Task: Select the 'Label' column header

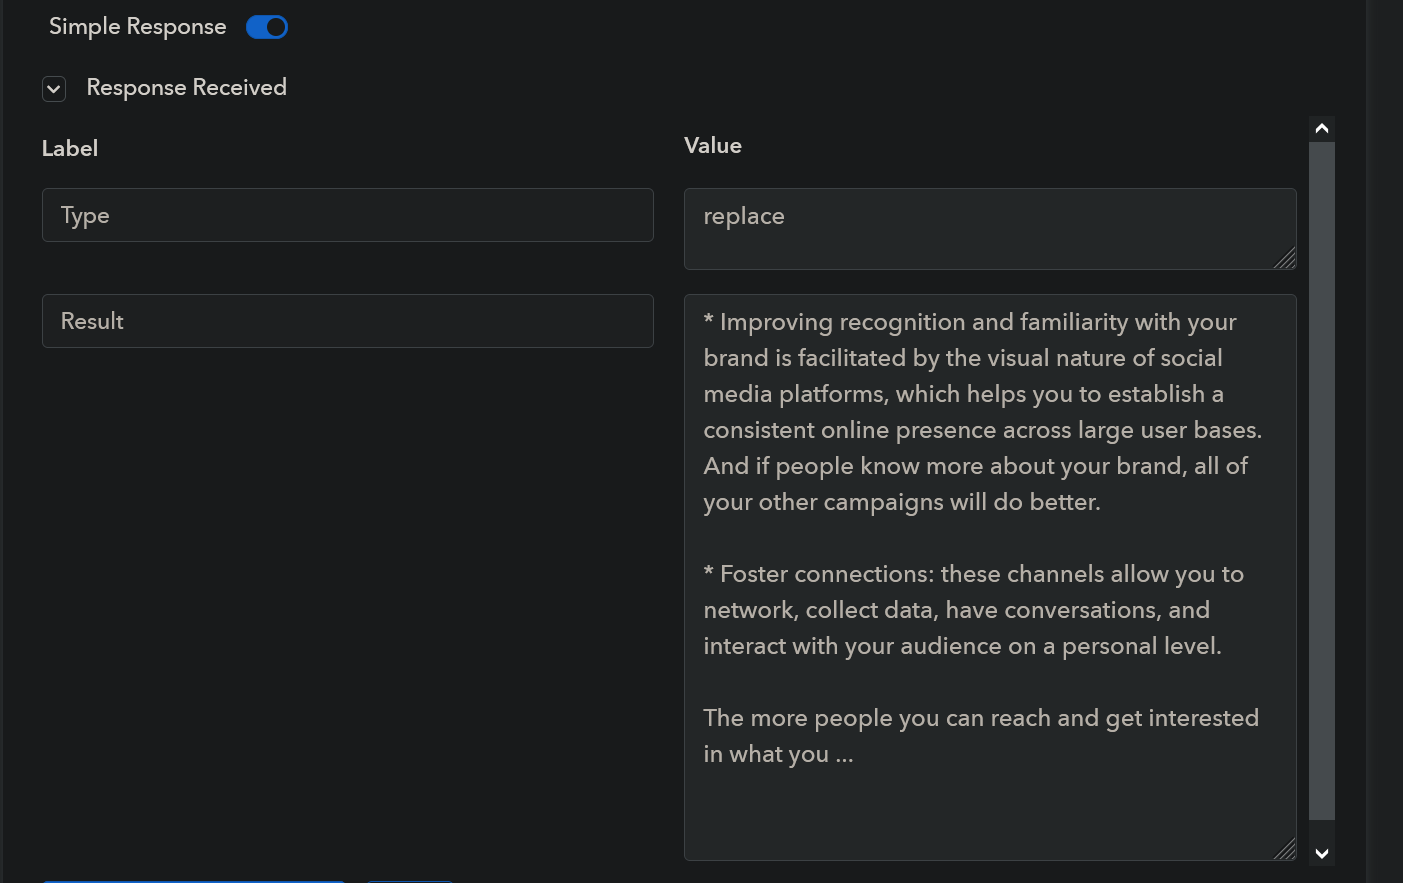Action: click(70, 149)
